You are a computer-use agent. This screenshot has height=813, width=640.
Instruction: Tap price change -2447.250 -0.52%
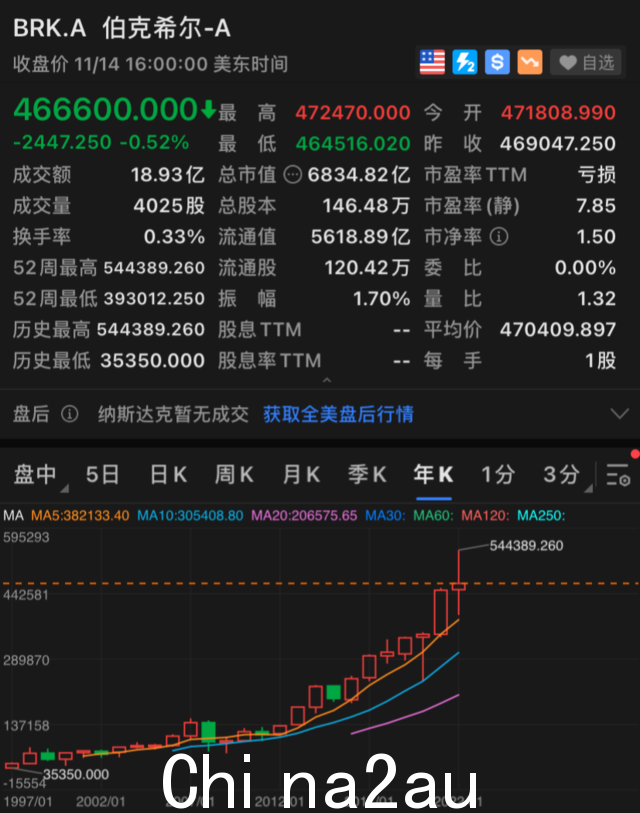pyautogui.click(x=101, y=142)
